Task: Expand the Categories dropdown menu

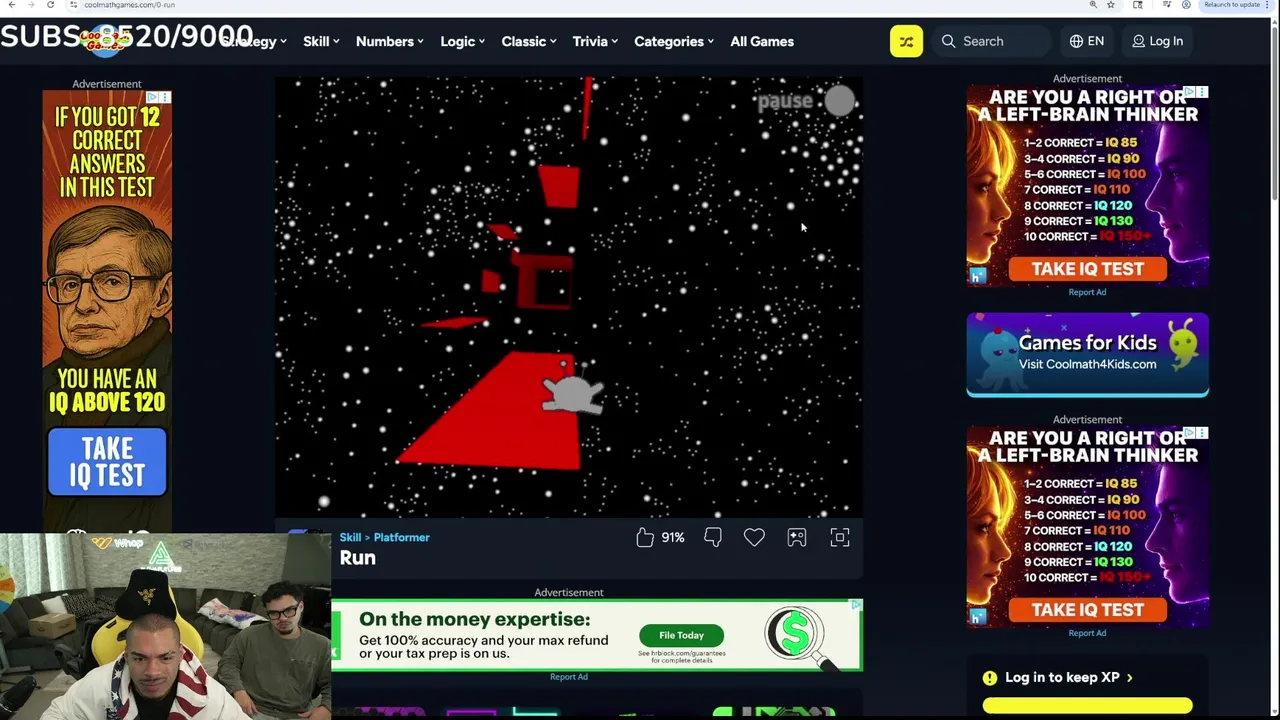Action: (674, 41)
